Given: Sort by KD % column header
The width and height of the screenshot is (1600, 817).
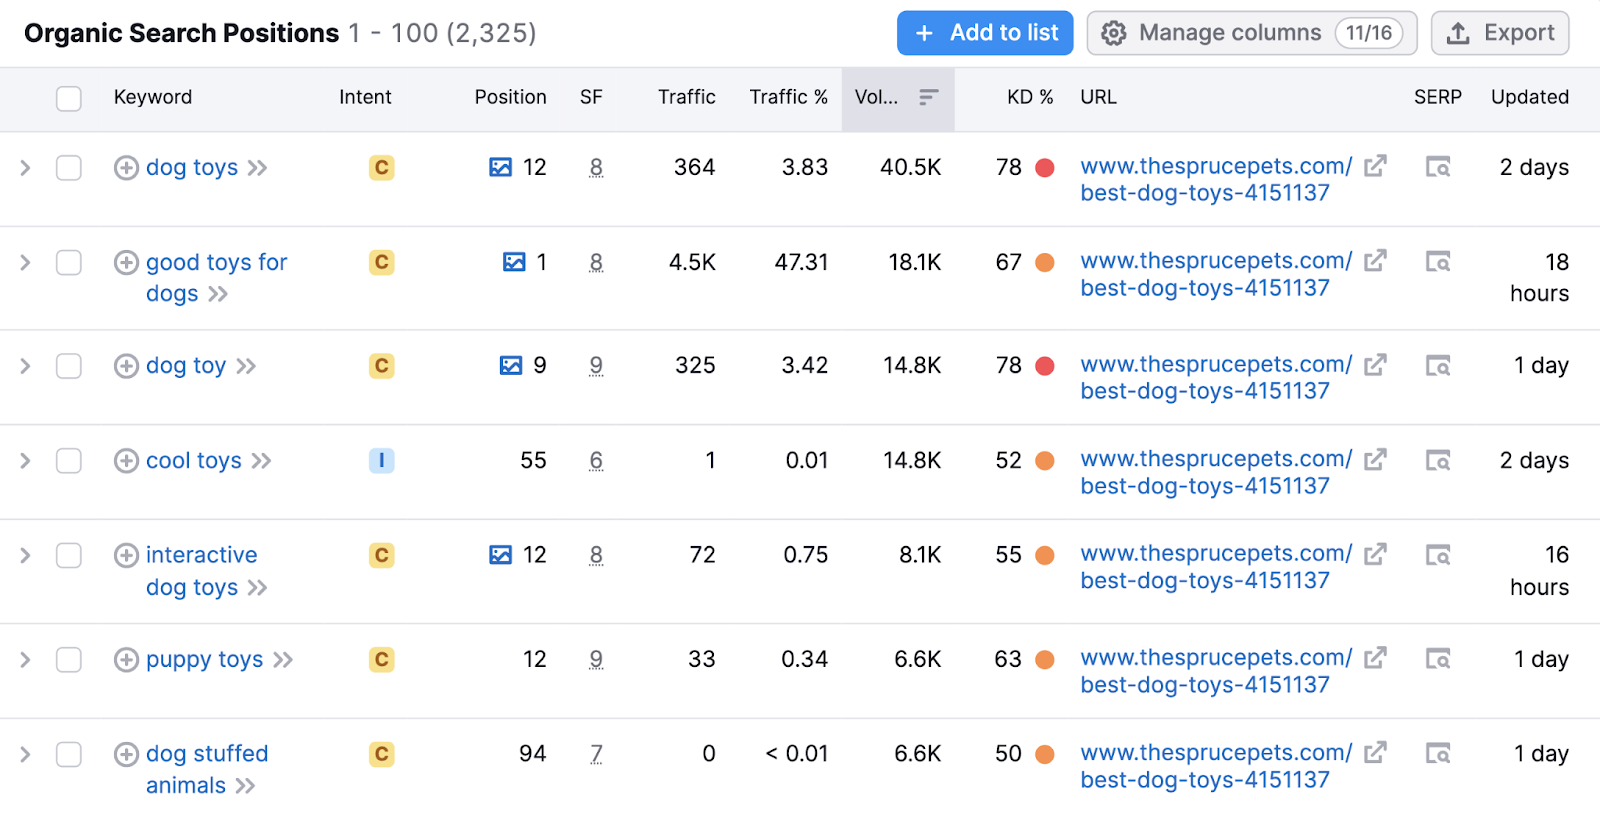Looking at the screenshot, I should [x=1029, y=97].
